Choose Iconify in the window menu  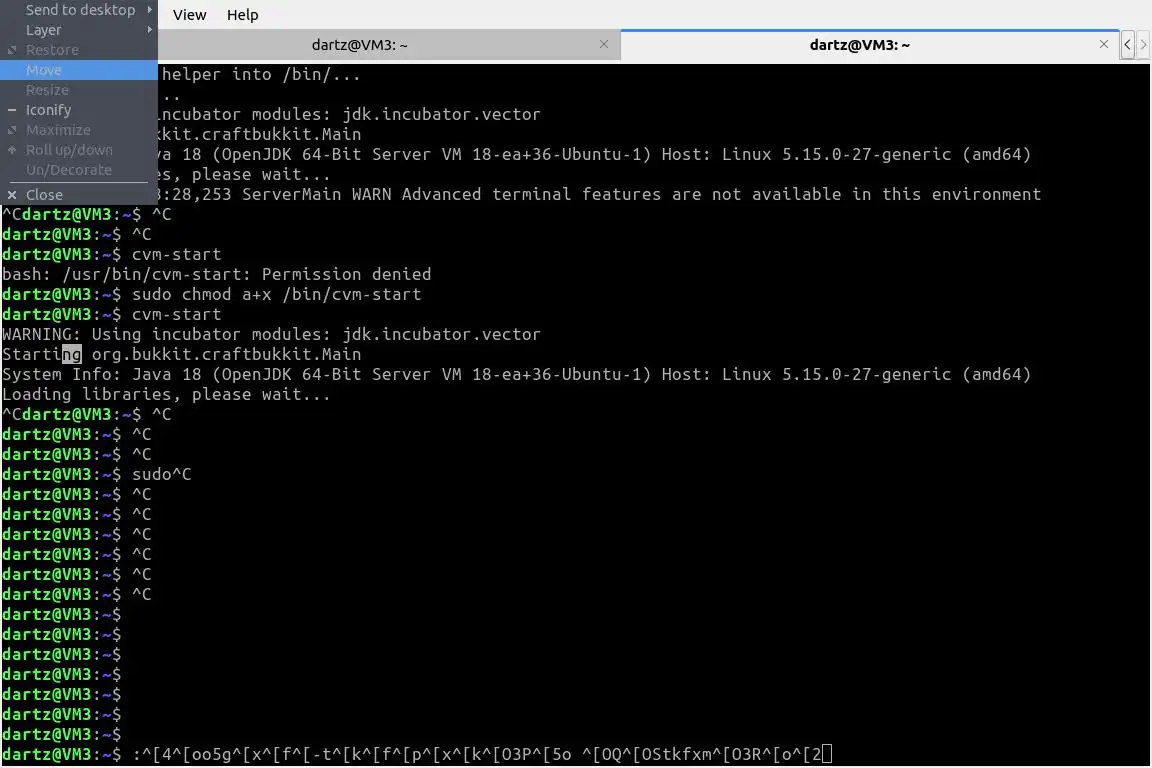pyautogui.click(x=79, y=110)
